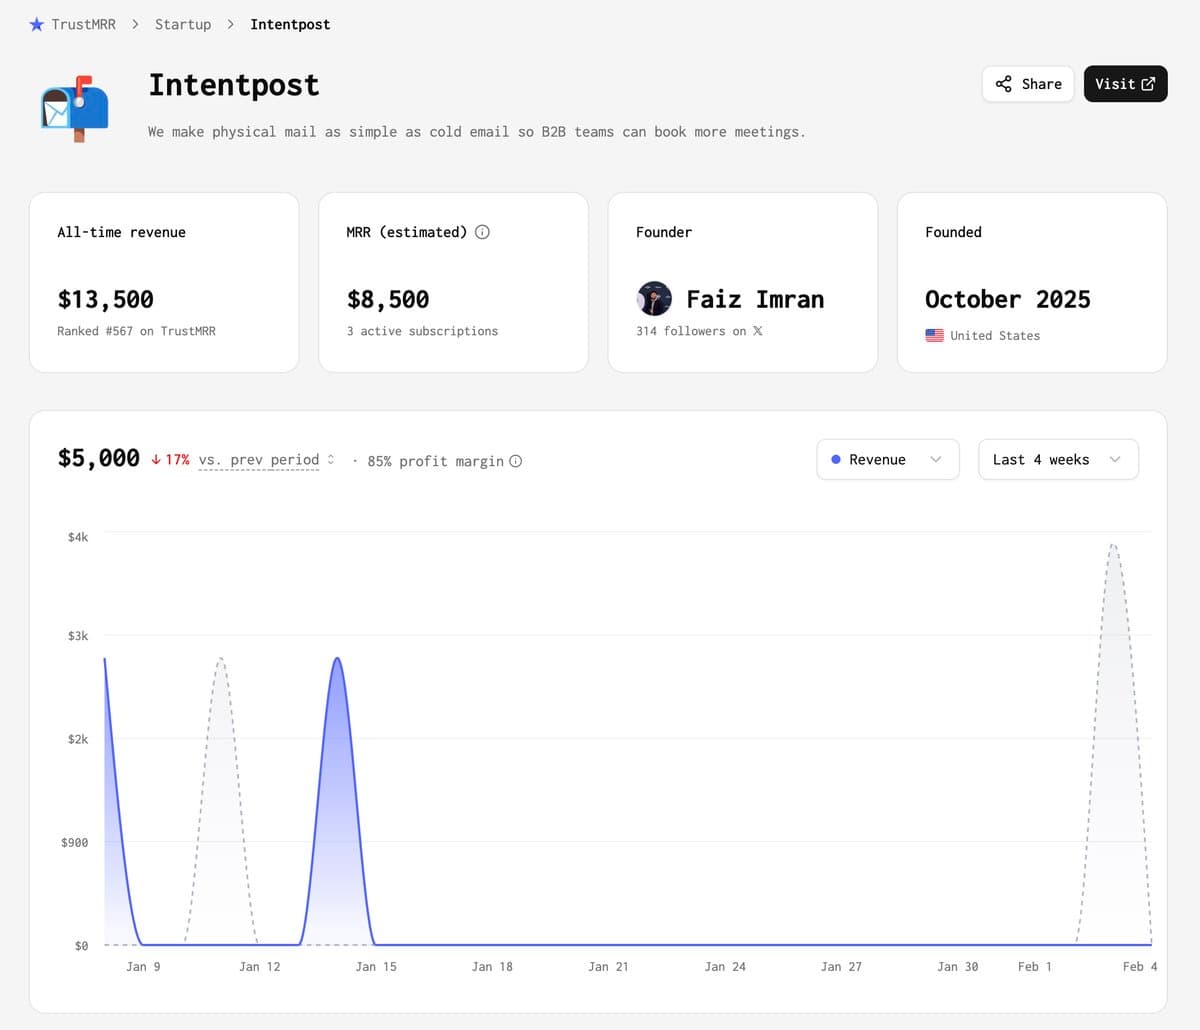Screen dimensions: 1200x1030
Task: Click the 3 active subscriptions text
Action: tap(422, 331)
